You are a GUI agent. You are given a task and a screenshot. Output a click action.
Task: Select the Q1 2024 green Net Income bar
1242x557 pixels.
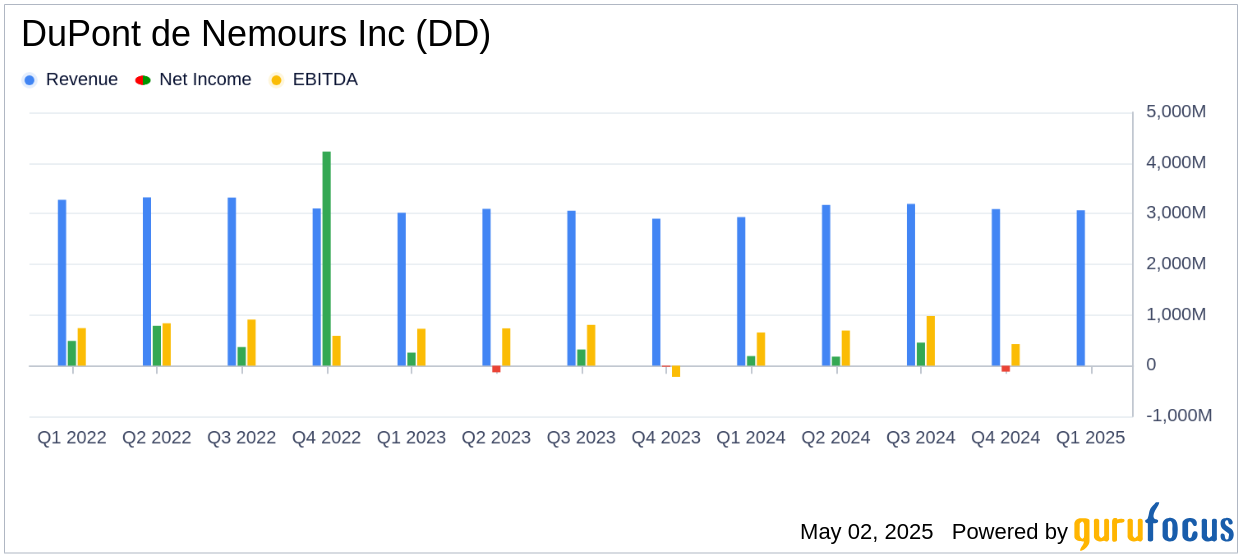point(751,361)
